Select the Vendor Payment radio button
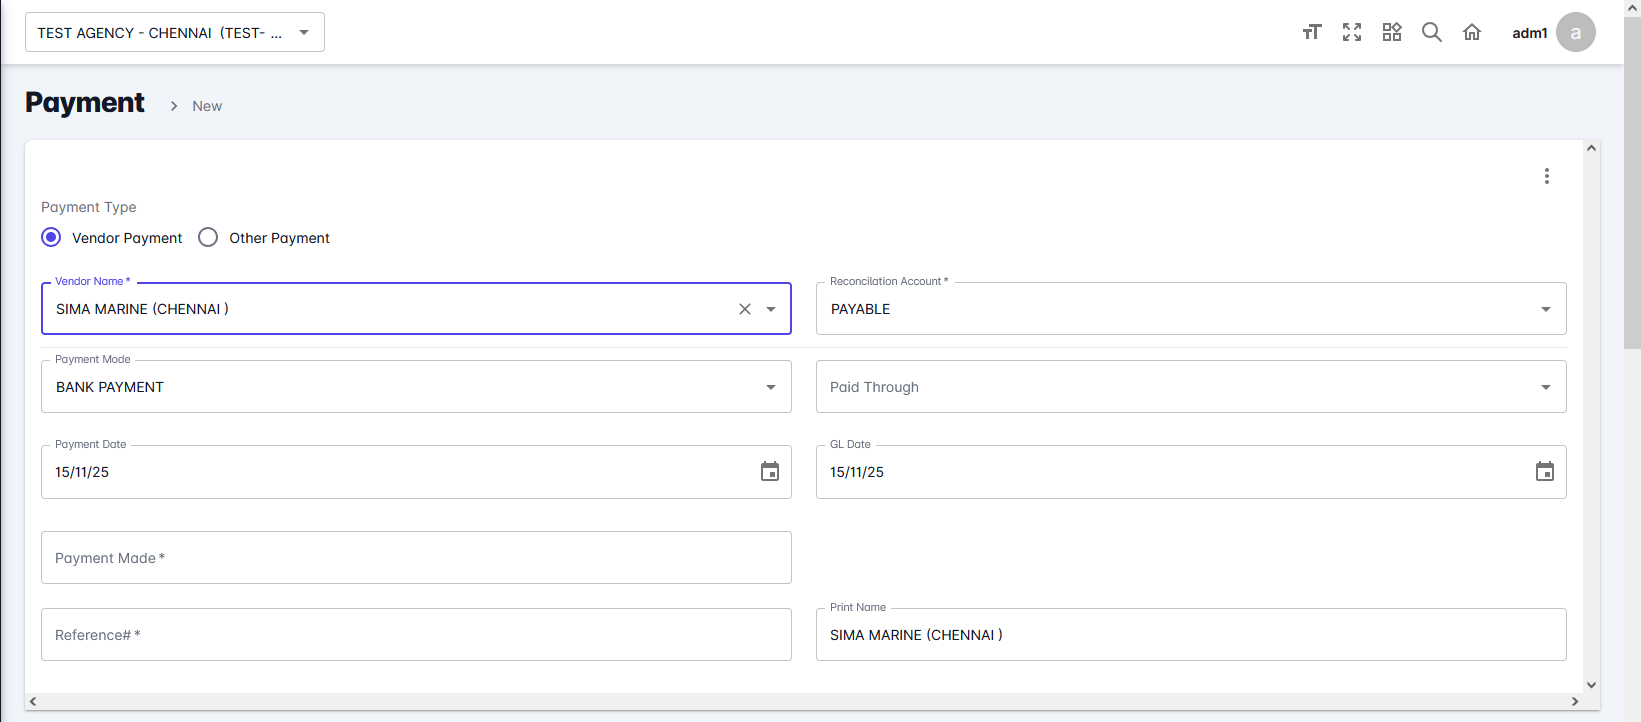Viewport: 1641px width, 722px height. coord(51,237)
